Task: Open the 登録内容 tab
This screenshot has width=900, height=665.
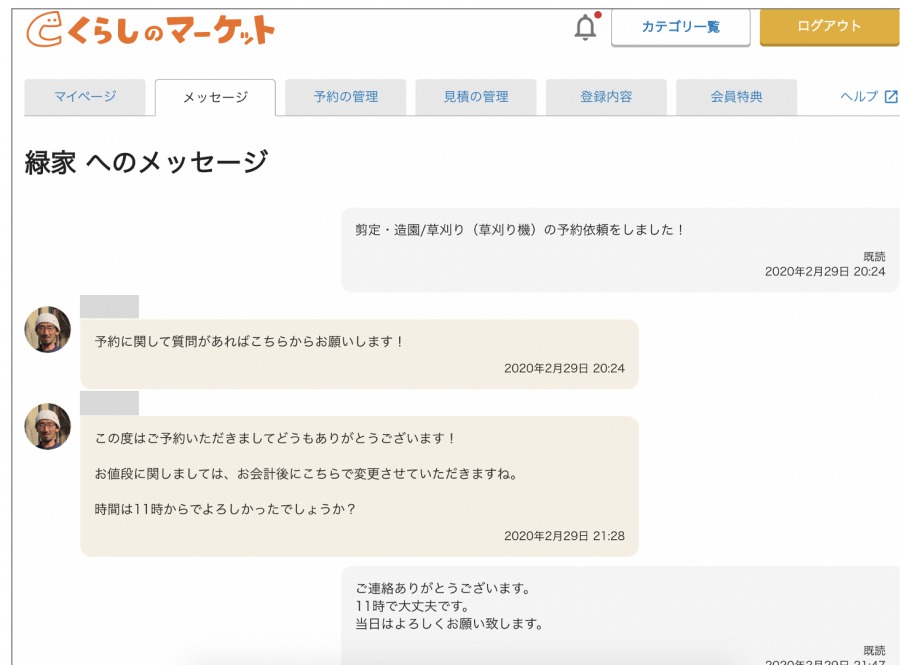Action: click(606, 97)
